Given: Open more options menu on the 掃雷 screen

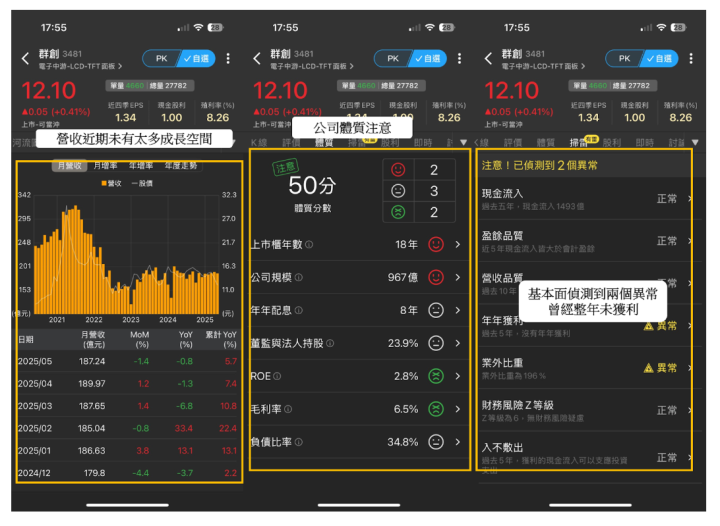Looking at the screenshot, I should [x=691, y=58].
